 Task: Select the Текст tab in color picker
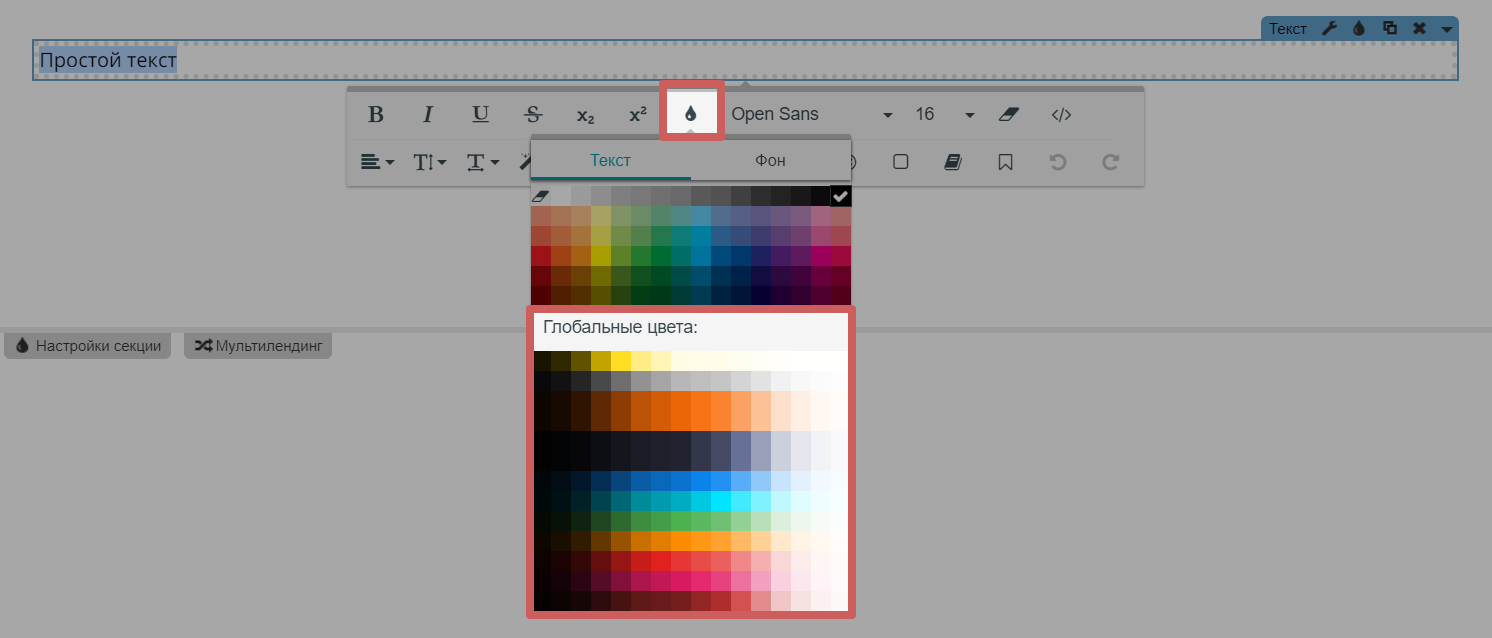(610, 160)
